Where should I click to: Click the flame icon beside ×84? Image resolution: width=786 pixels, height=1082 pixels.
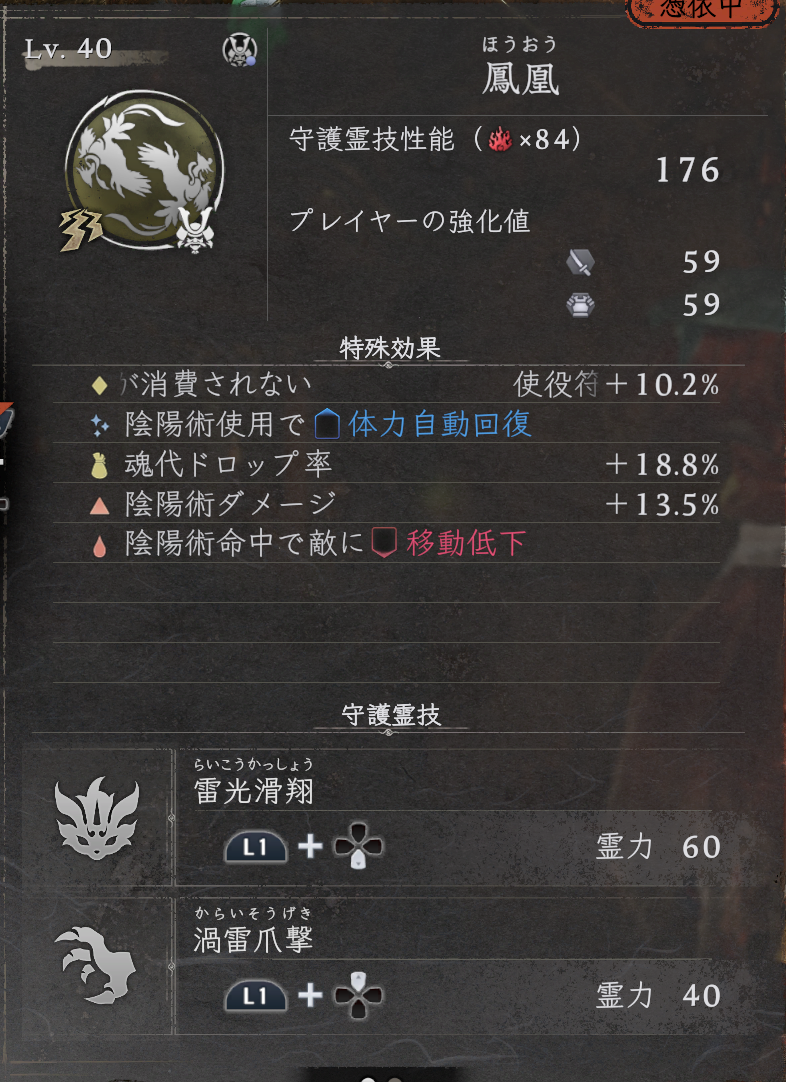[500, 140]
